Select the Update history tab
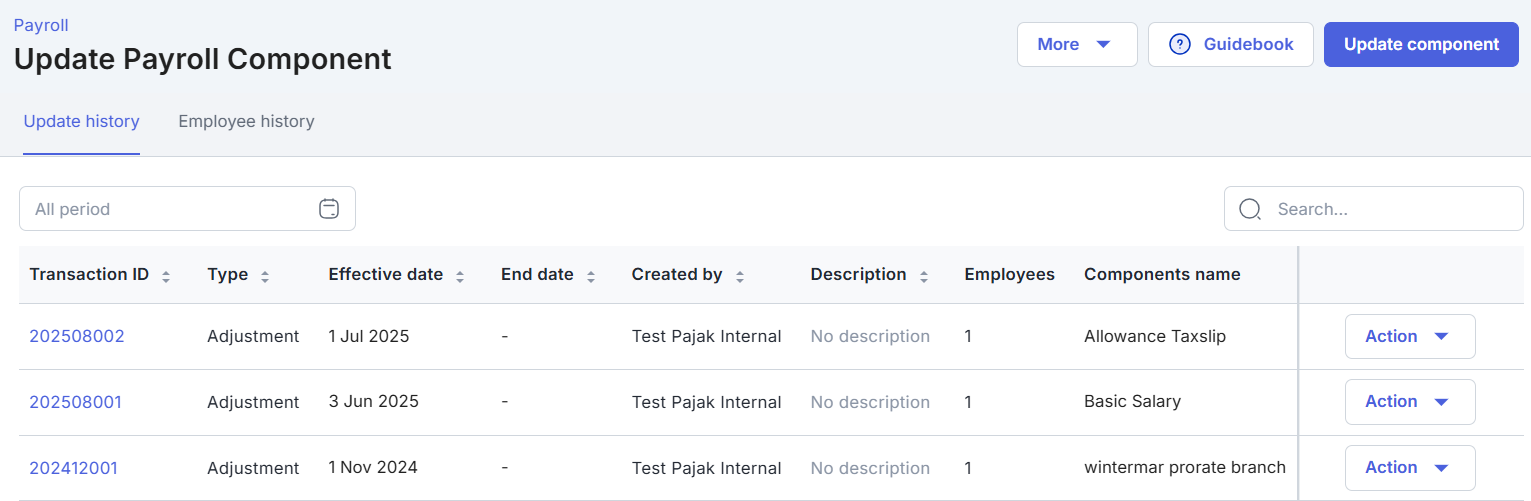 pyautogui.click(x=81, y=122)
